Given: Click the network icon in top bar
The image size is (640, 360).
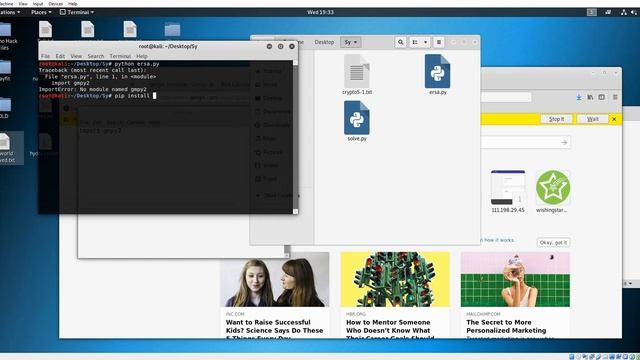Looking at the screenshot, I should (623, 12).
